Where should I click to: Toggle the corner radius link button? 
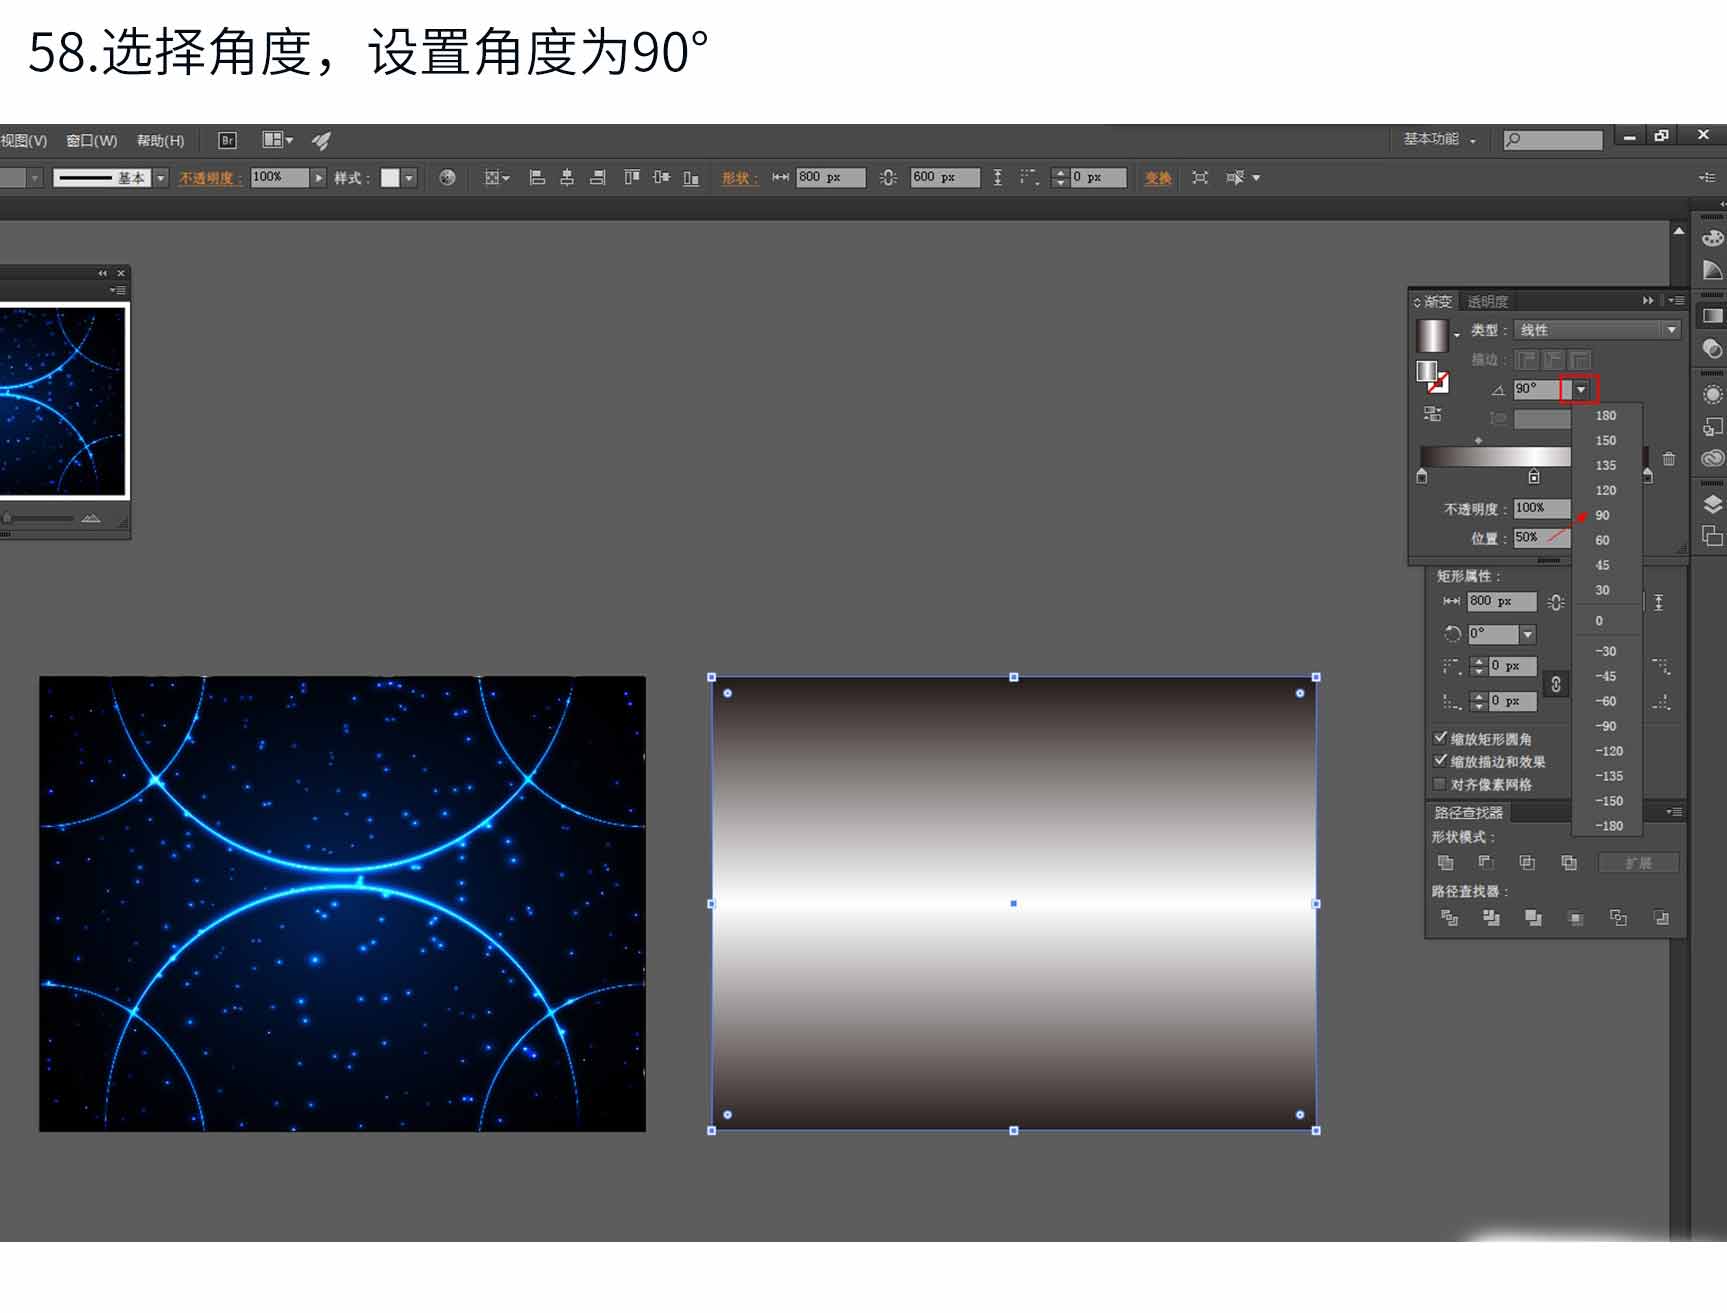(x=1555, y=684)
